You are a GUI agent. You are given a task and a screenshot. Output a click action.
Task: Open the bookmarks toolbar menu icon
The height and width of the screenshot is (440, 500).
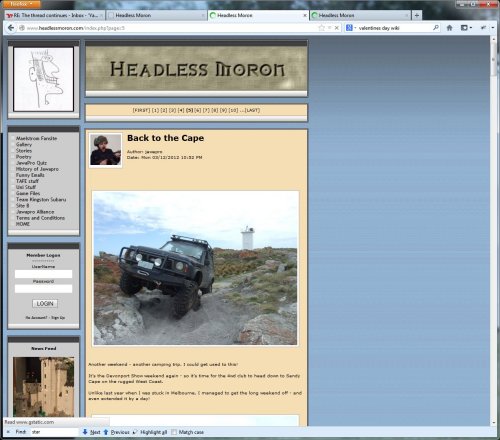coord(466,28)
